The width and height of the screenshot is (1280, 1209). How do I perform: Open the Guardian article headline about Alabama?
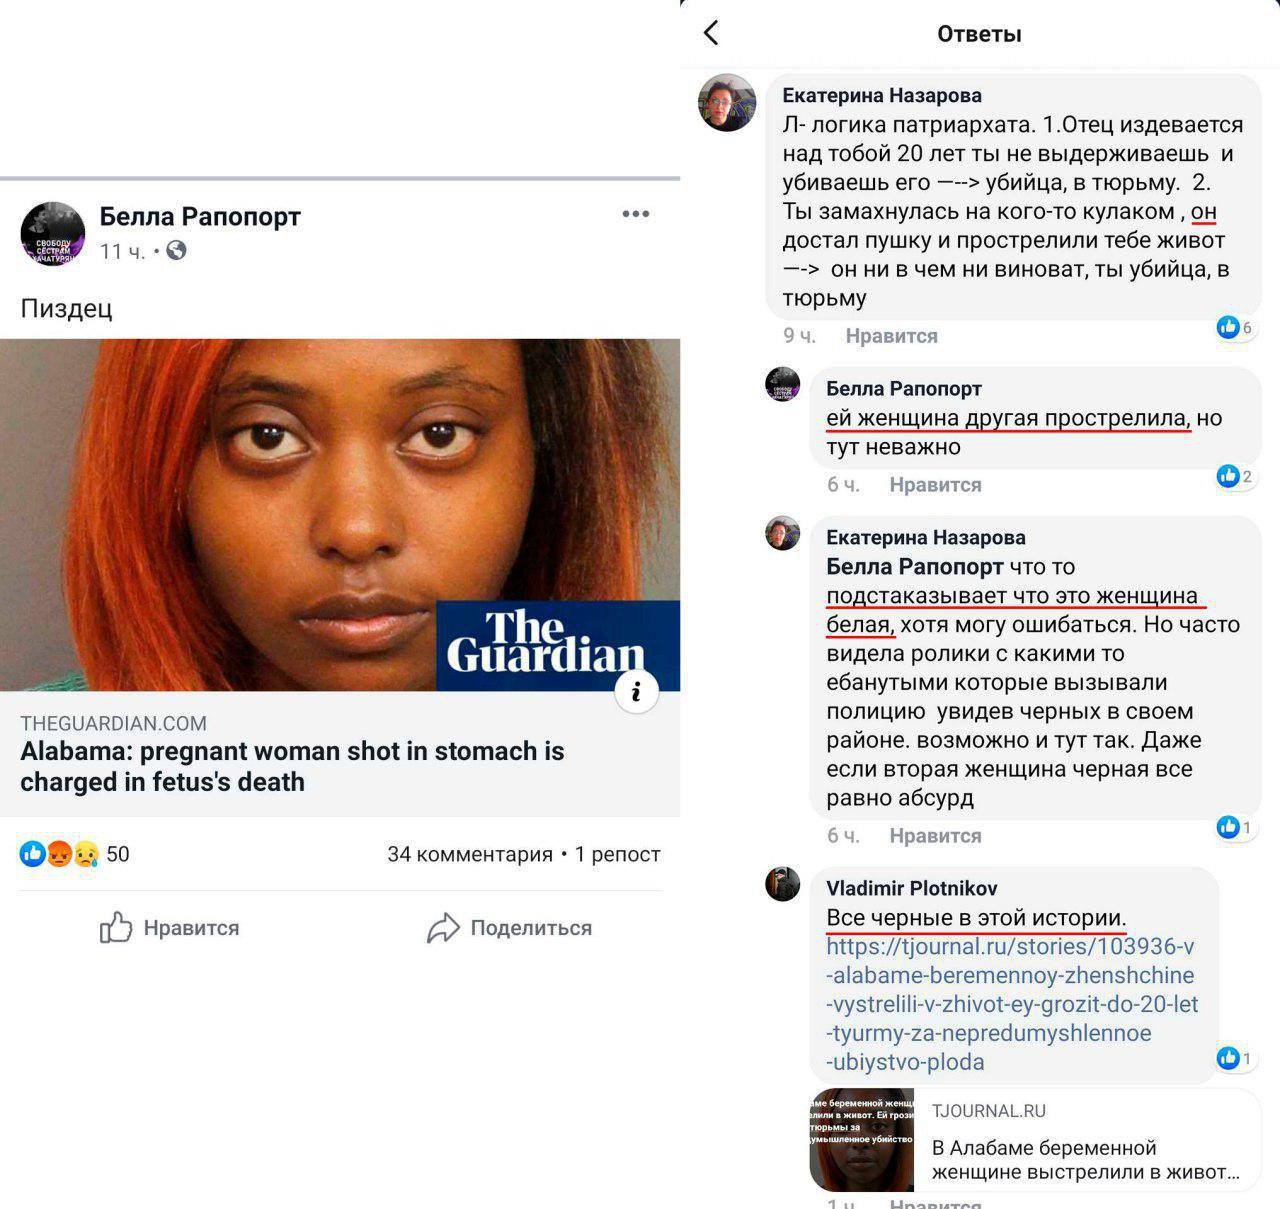coord(292,766)
